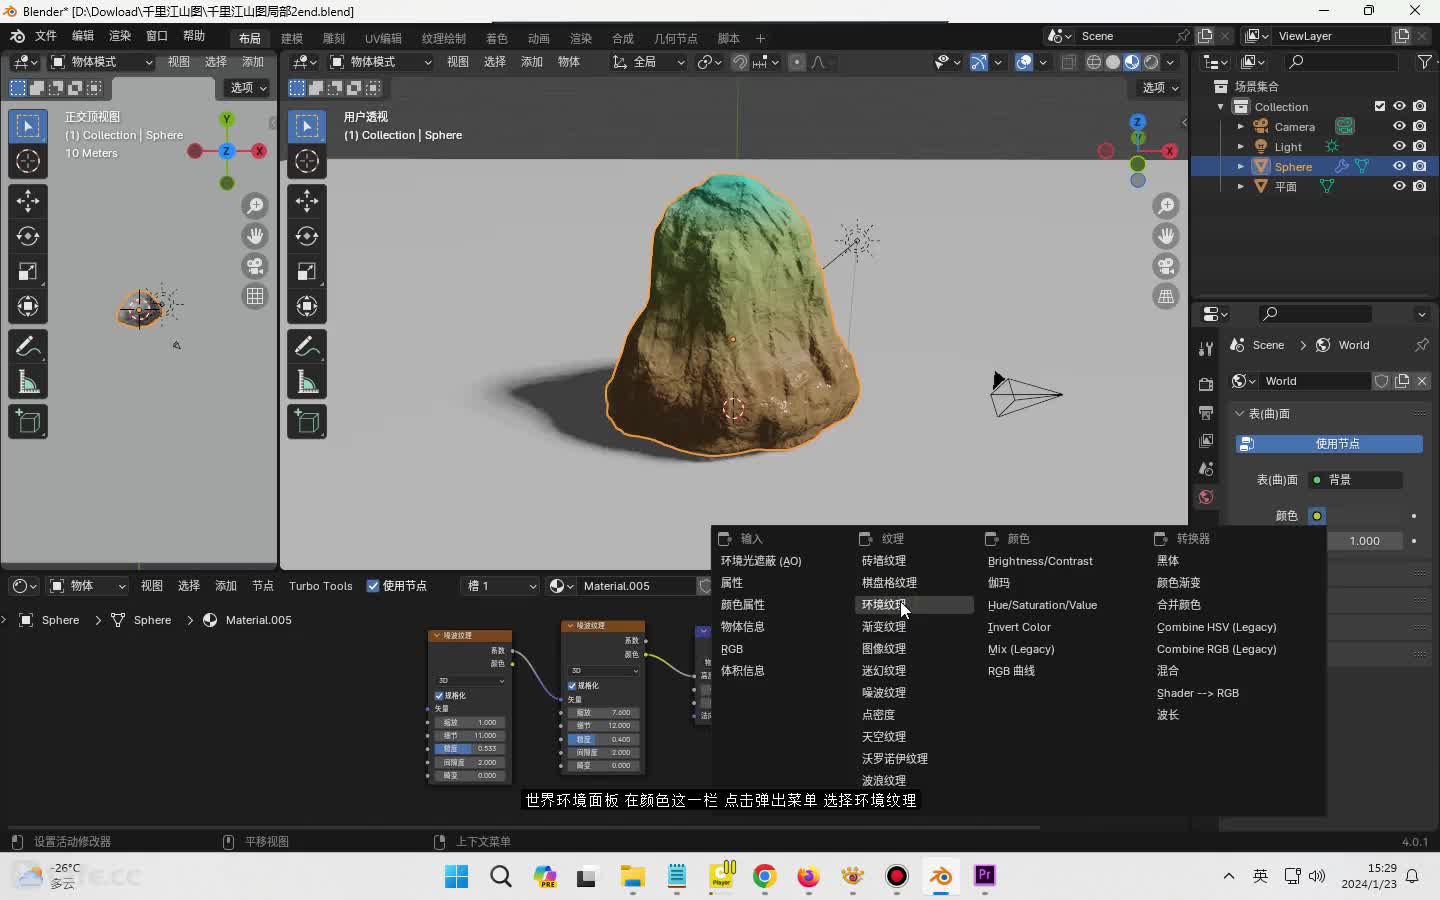Open the 物体模式 dropdown in main viewport

(x=381, y=62)
